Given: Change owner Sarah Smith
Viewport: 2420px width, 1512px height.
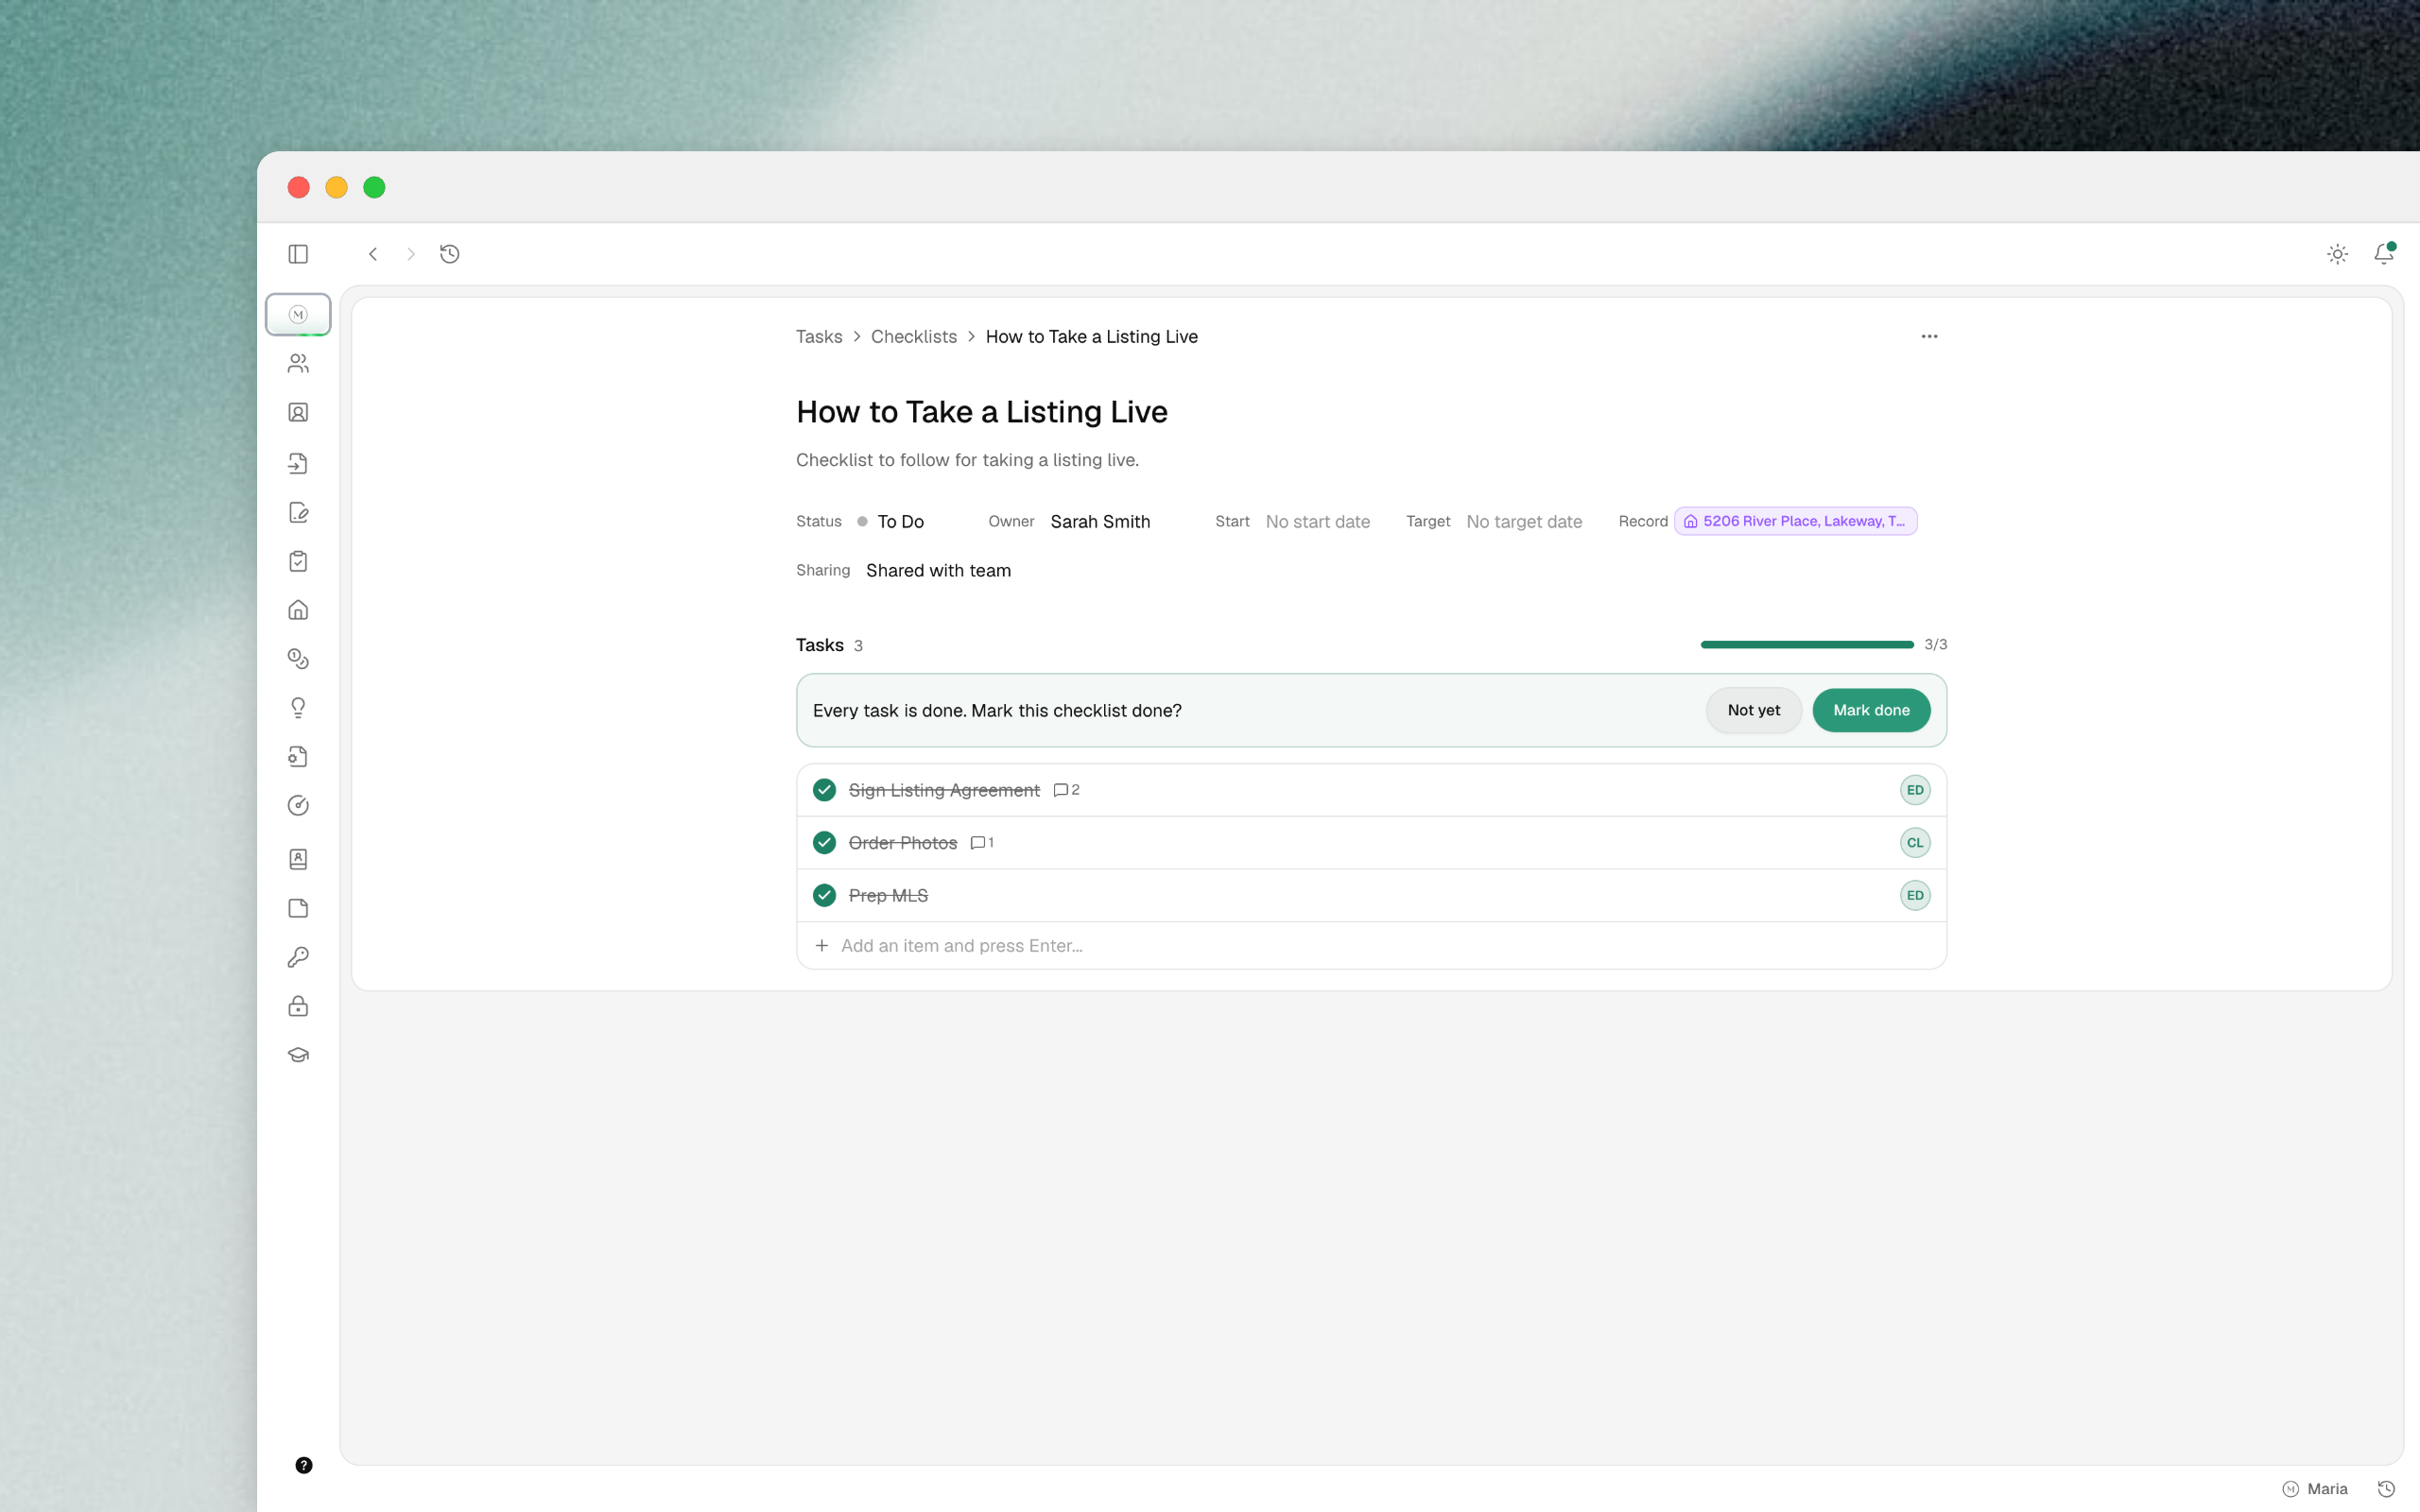Looking at the screenshot, I should pyautogui.click(x=1100, y=522).
